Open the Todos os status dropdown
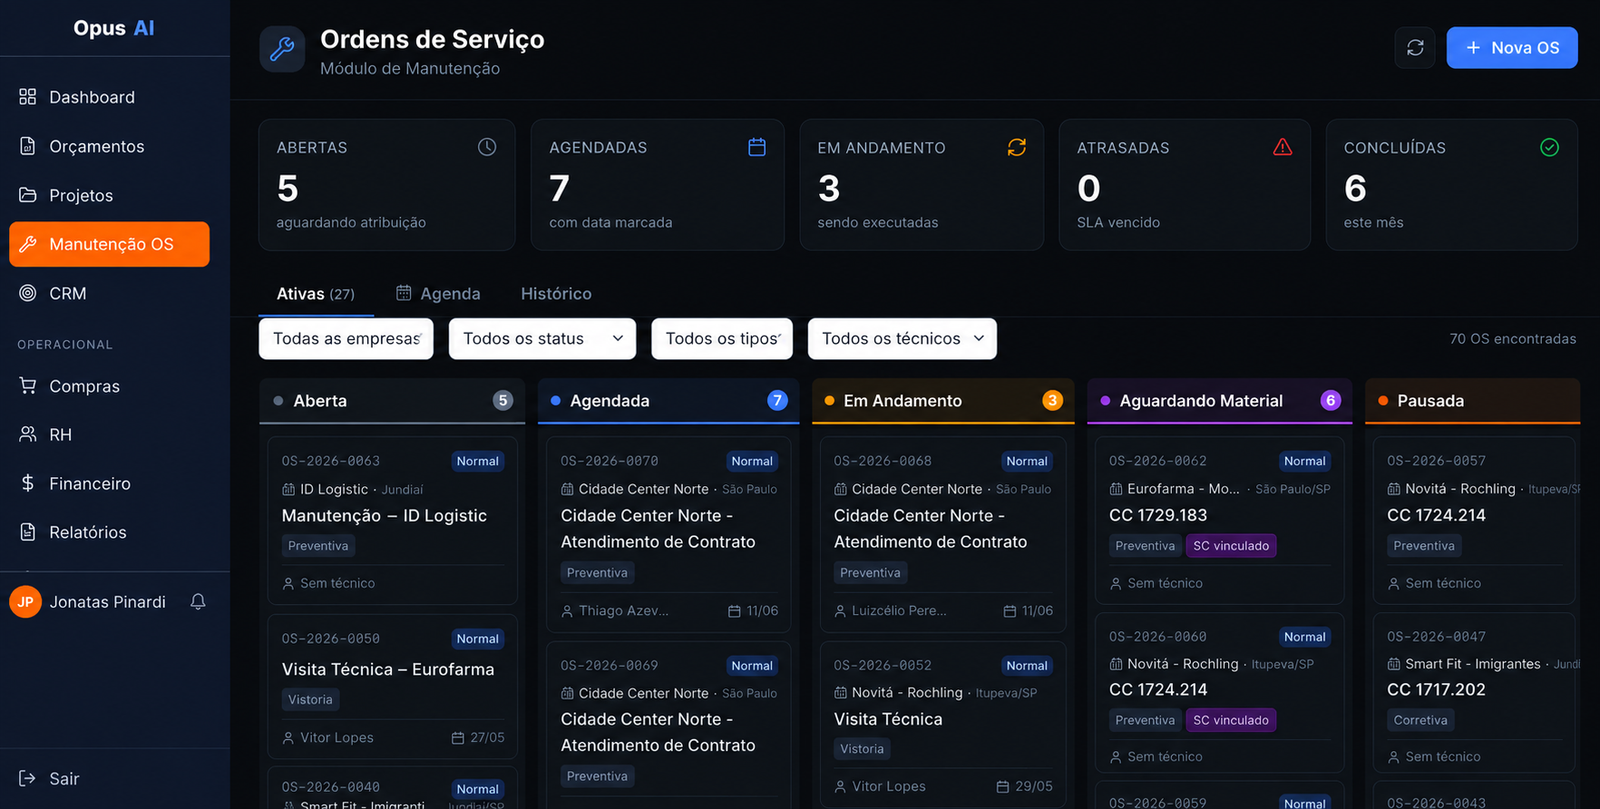The width and height of the screenshot is (1600, 809). click(543, 339)
